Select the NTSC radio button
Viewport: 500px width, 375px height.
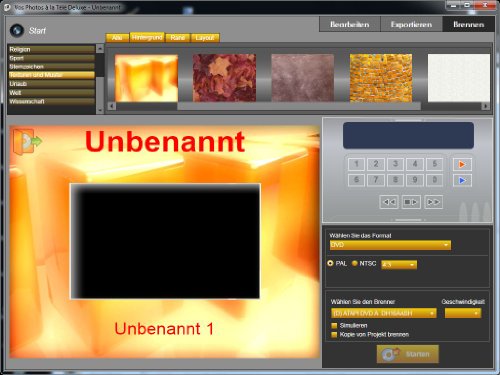pos(355,263)
